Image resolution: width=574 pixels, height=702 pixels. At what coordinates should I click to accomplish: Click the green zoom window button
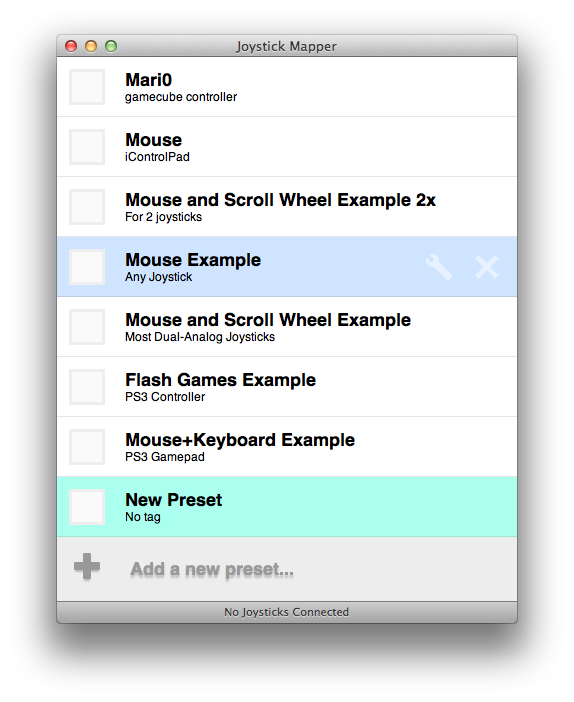pyautogui.click(x=111, y=46)
